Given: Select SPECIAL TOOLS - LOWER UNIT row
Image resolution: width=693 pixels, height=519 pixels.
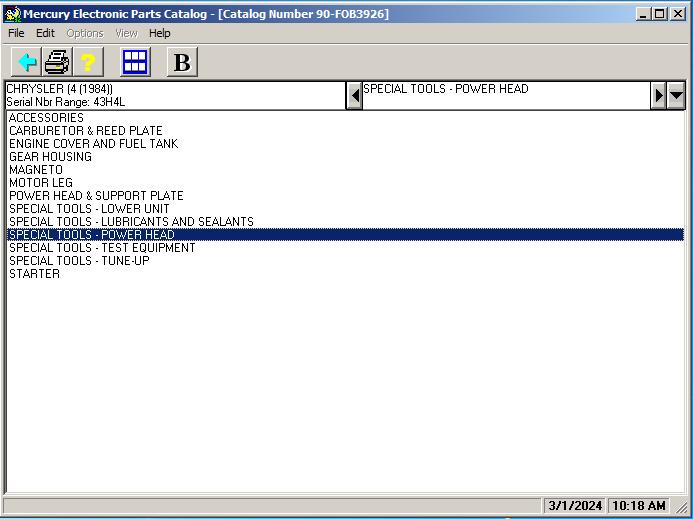Looking at the screenshot, I should pyautogui.click(x=346, y=209).
